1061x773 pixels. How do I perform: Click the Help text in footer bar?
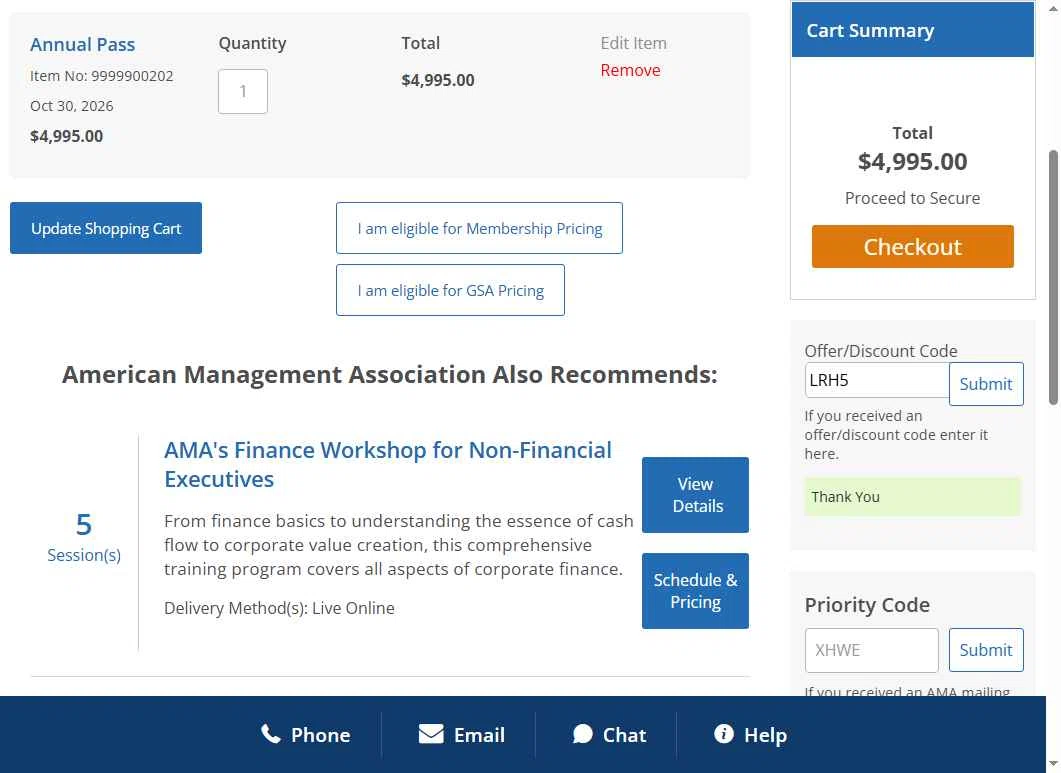point(765,735)
